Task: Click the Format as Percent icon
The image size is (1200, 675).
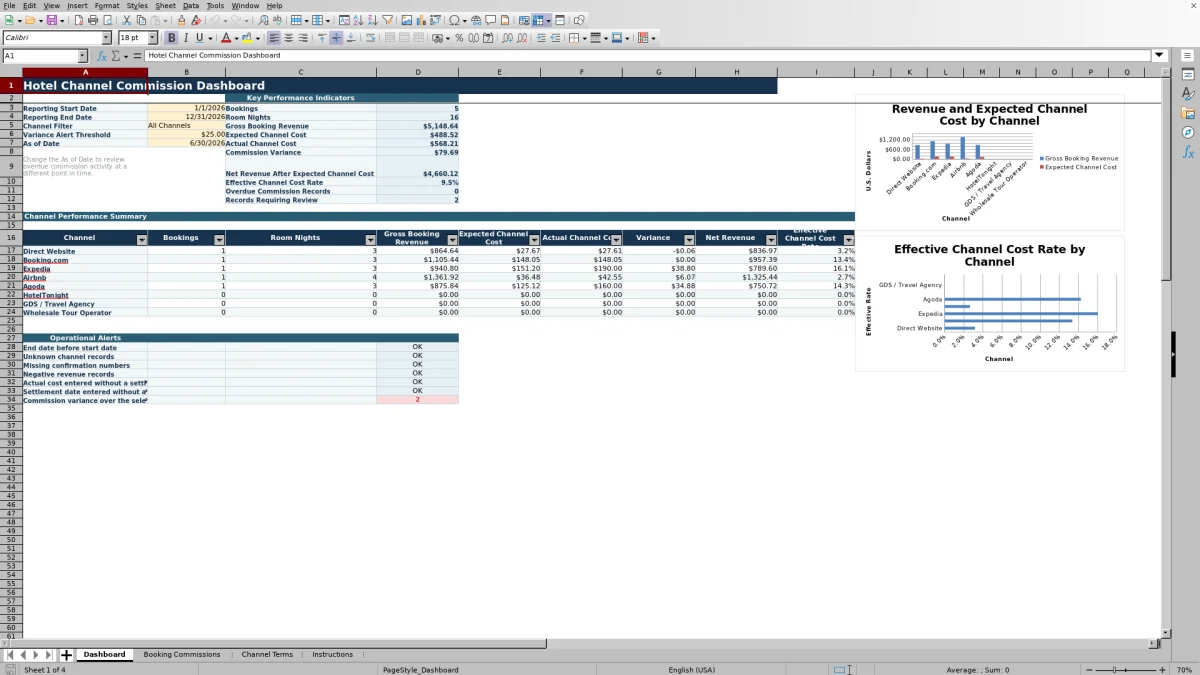Action: (x=459, y=38)
